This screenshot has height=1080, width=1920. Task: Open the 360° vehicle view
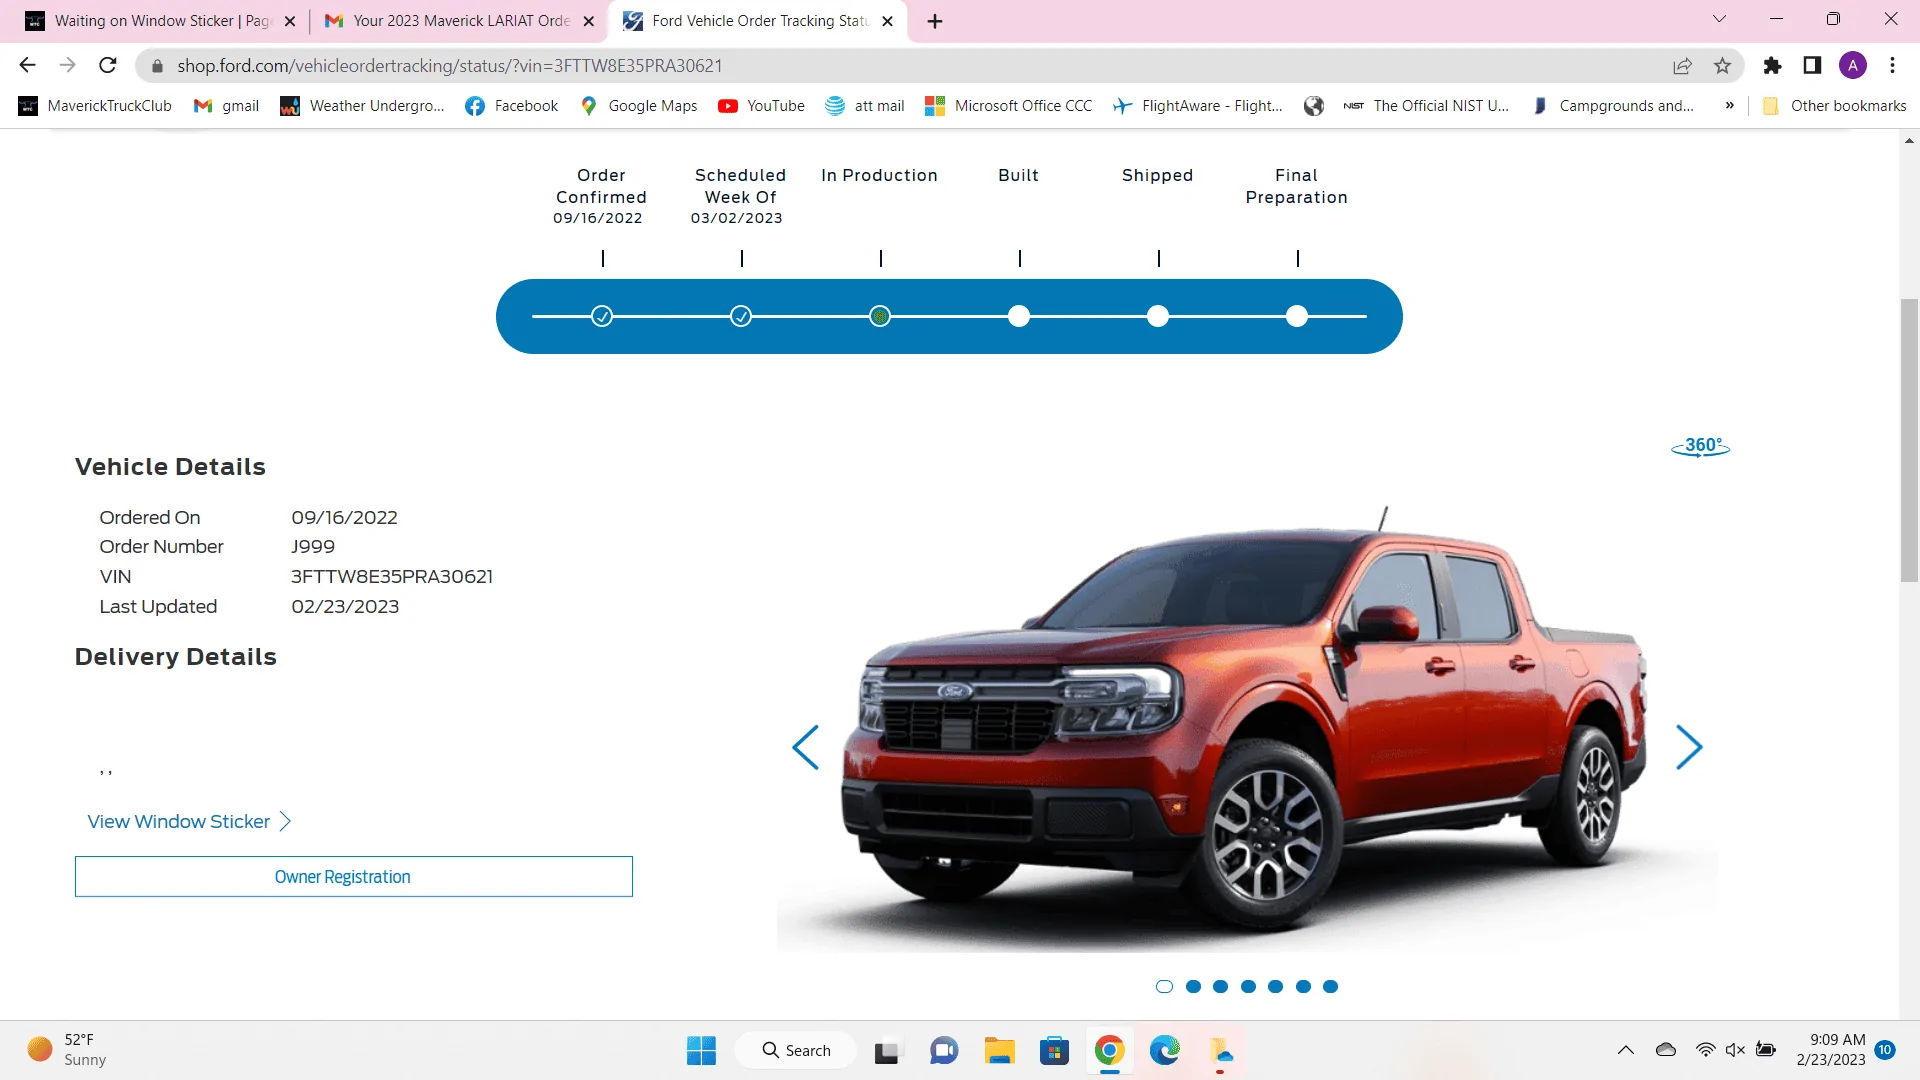click(1701, 446)
